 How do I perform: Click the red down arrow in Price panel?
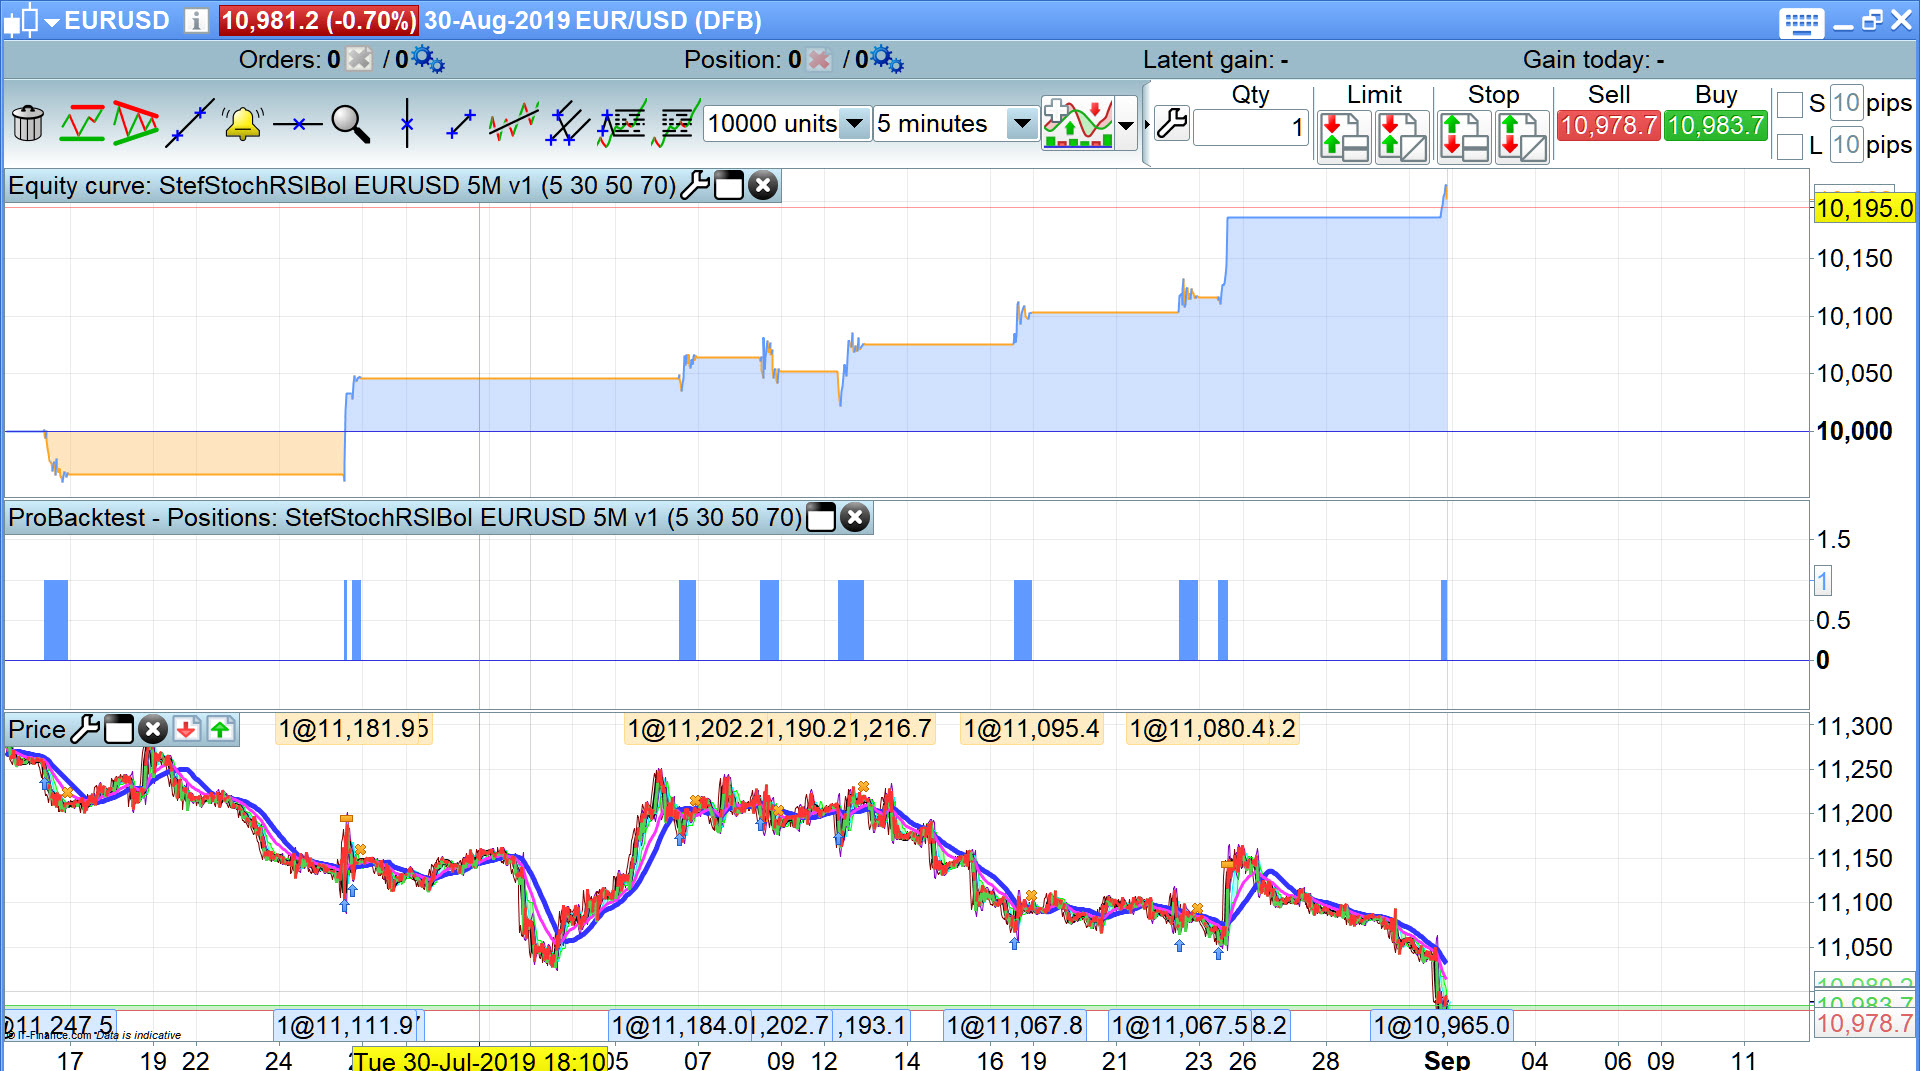tap(186, 729)
